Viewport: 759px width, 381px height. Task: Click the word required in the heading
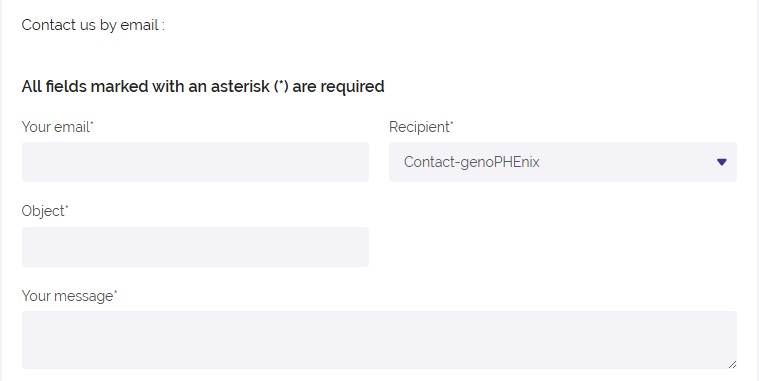click(x=352, y=87)
